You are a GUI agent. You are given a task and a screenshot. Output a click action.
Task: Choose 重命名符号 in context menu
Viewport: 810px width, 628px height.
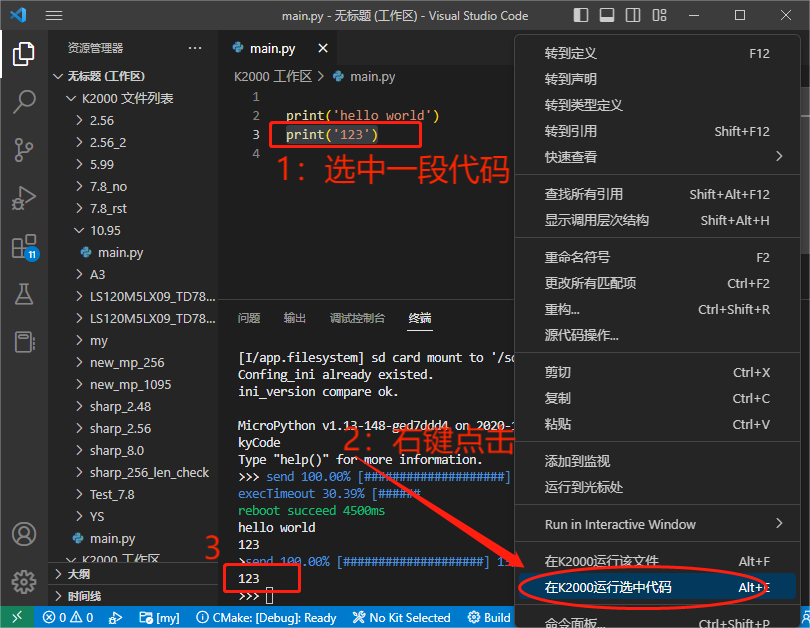click(x=657, y=257)
